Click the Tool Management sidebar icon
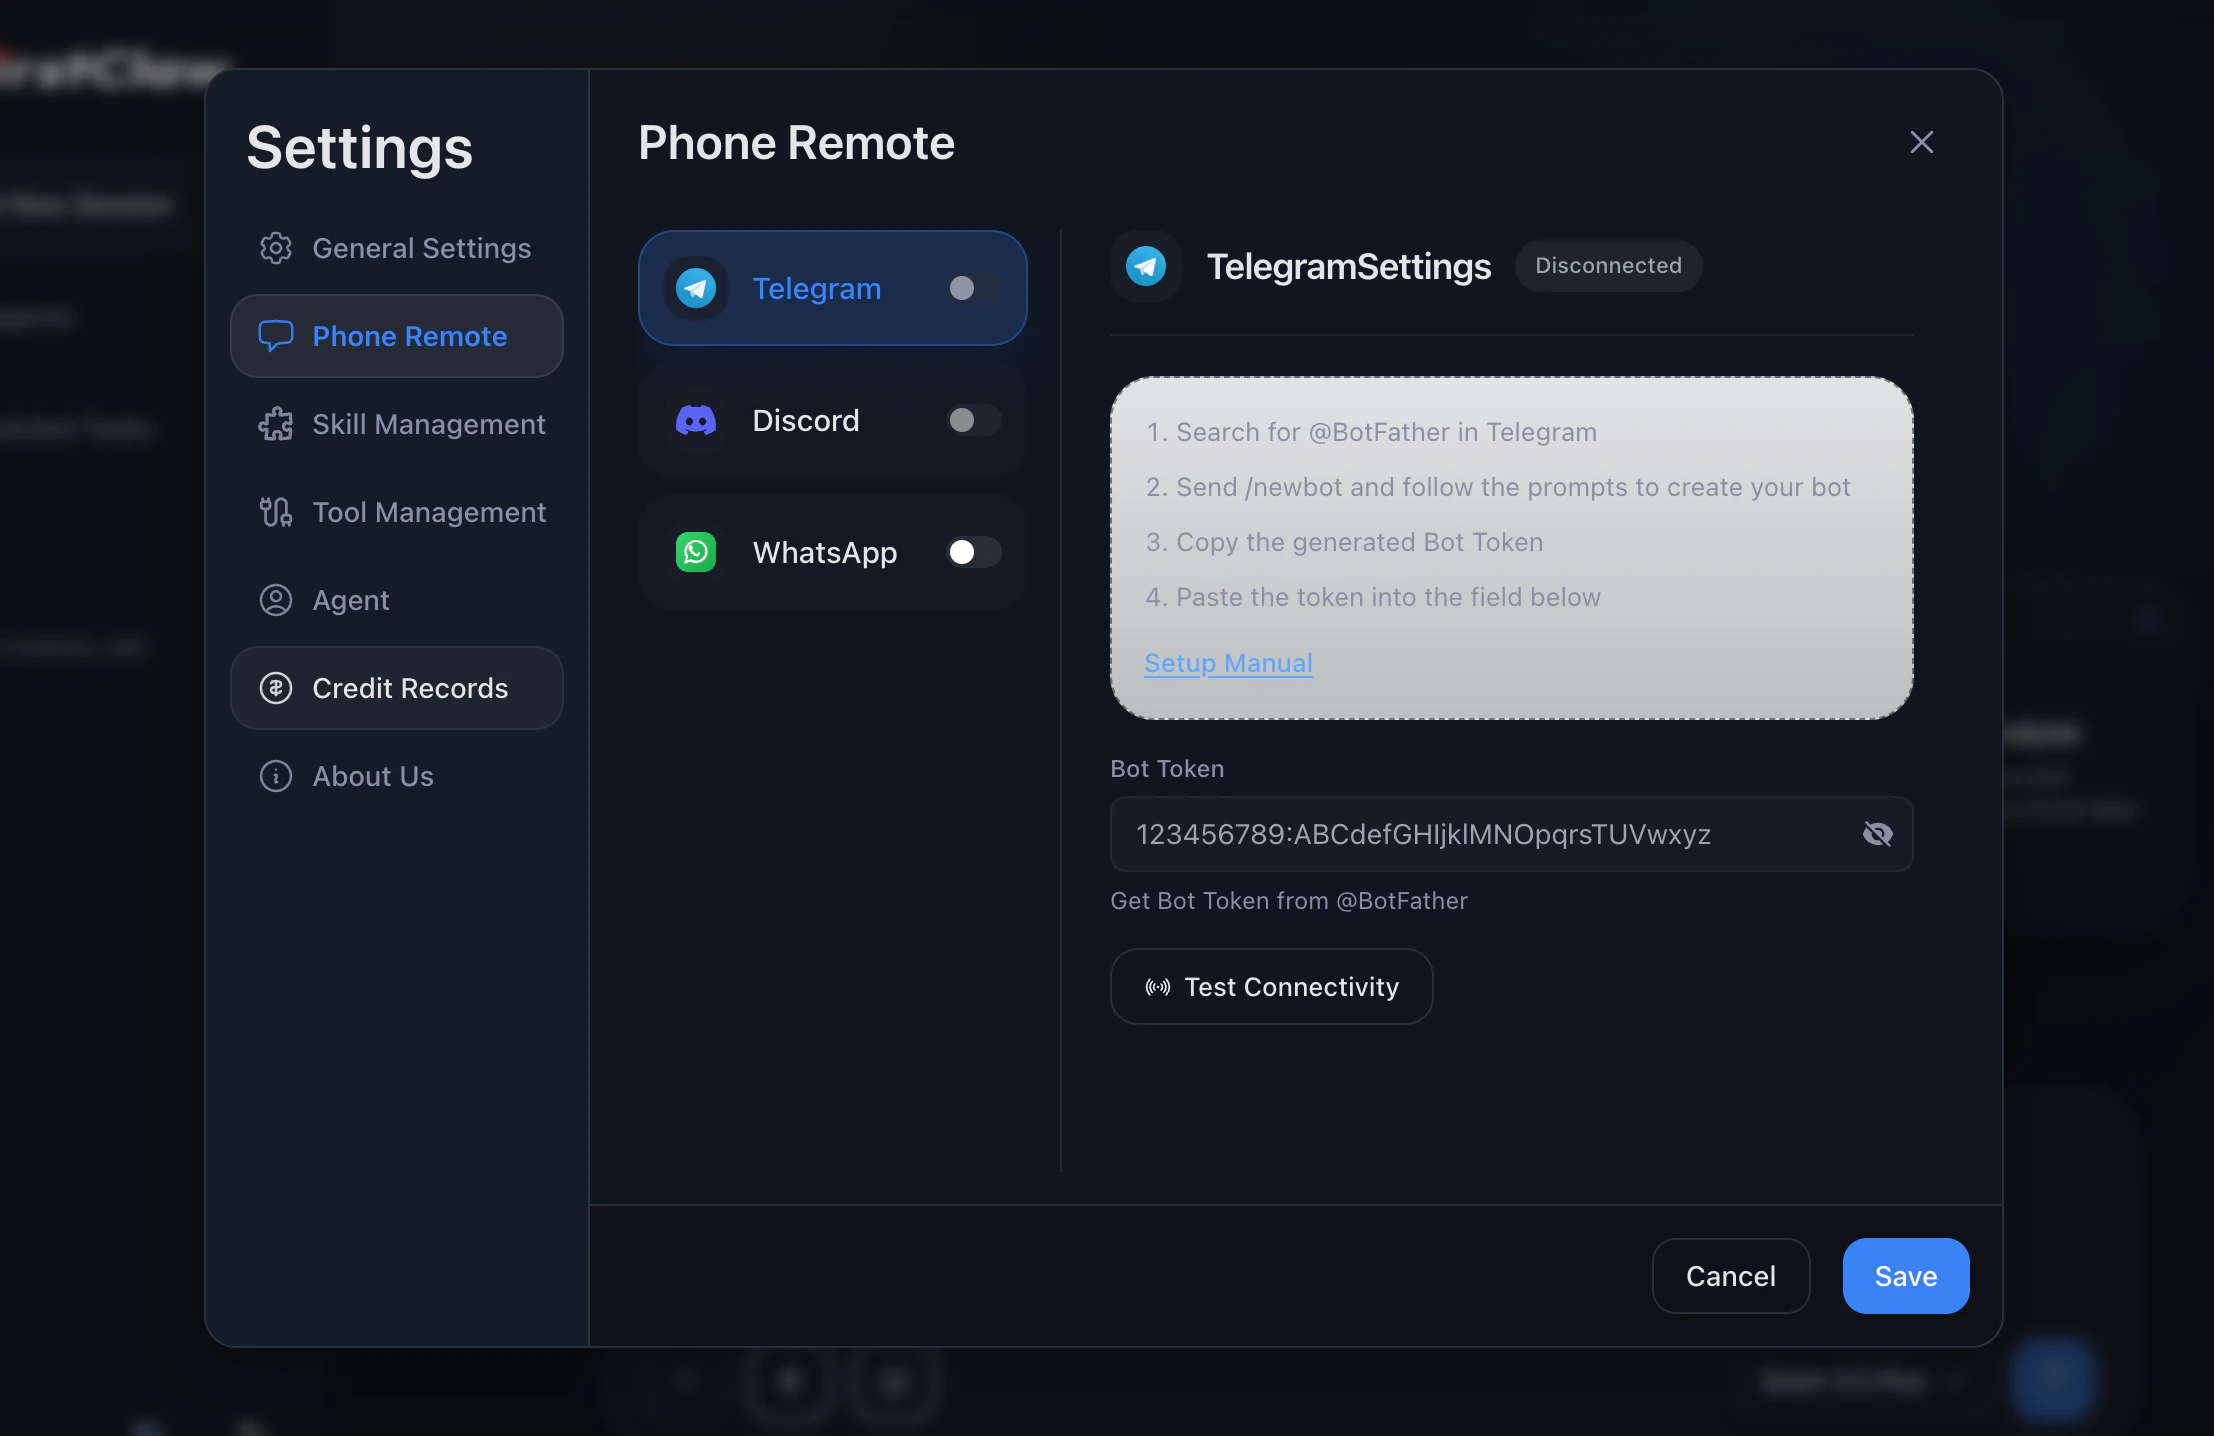The height and width of the screenshot is (1436, 2214). [x=276, y=512]
